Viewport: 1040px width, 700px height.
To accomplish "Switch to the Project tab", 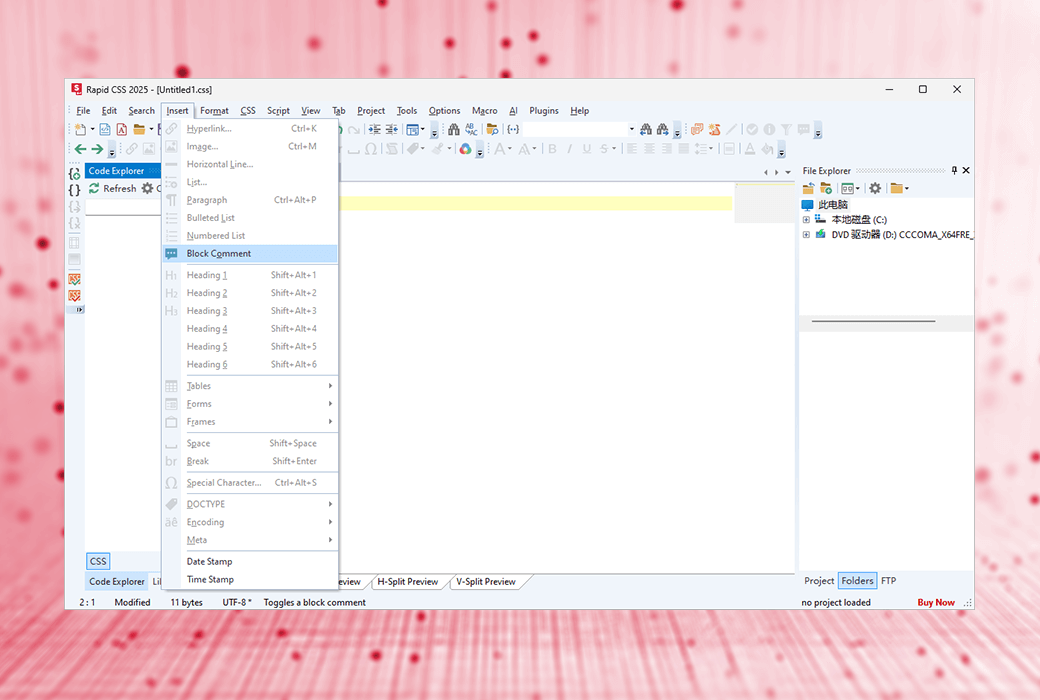I will (819, 581).
